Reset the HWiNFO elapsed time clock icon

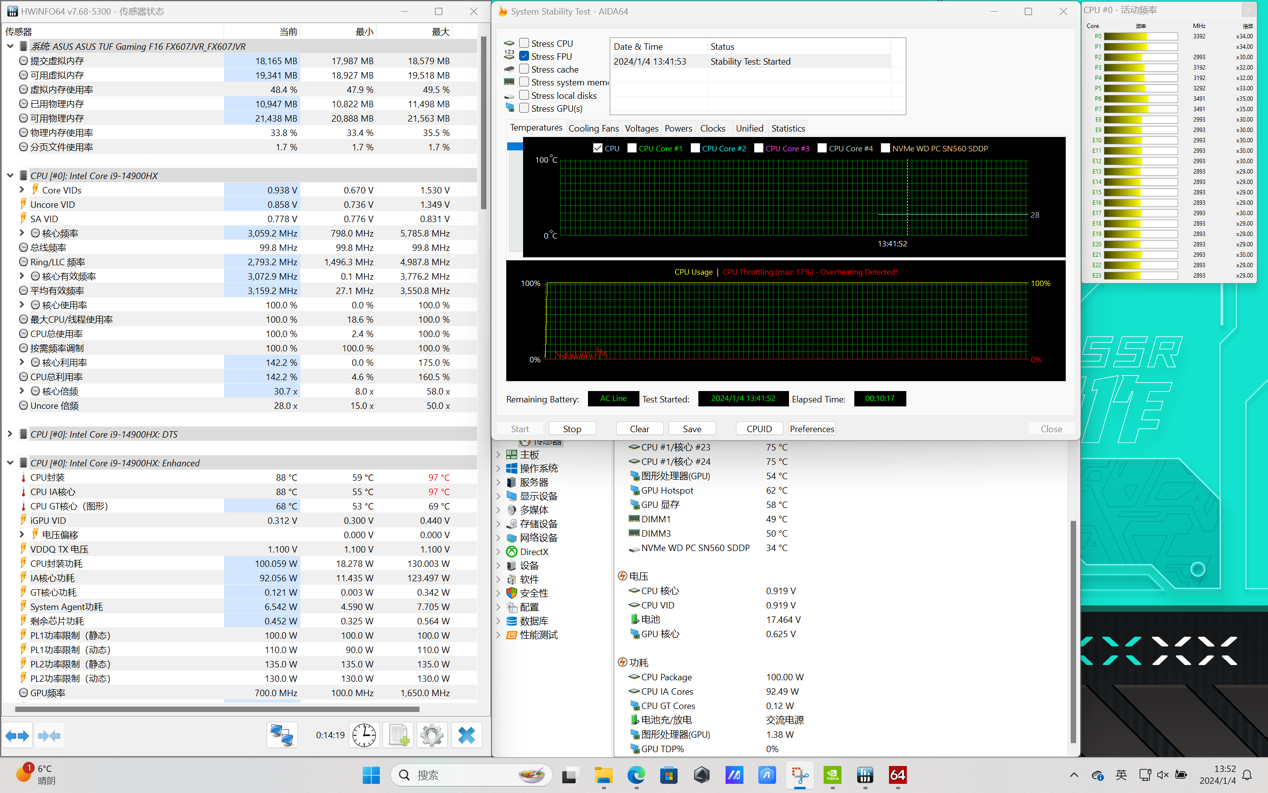[x=364, y=735]
